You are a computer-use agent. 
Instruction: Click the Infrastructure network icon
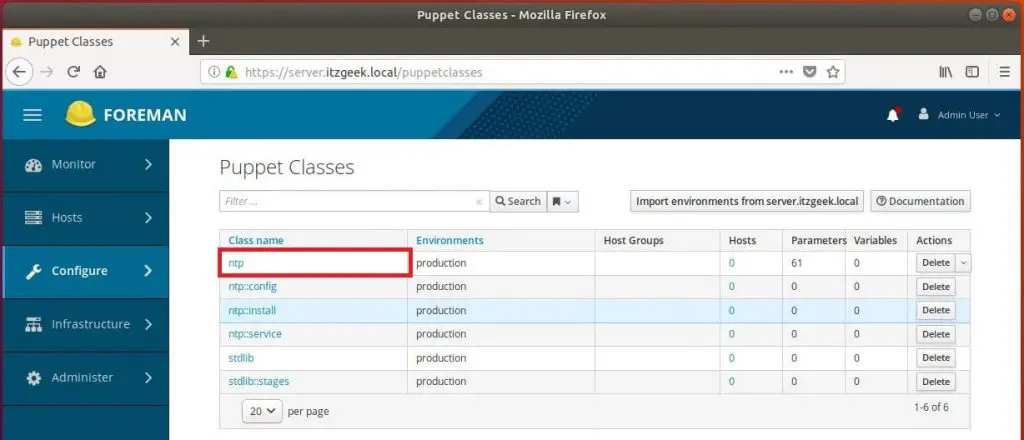coord(33,324)
